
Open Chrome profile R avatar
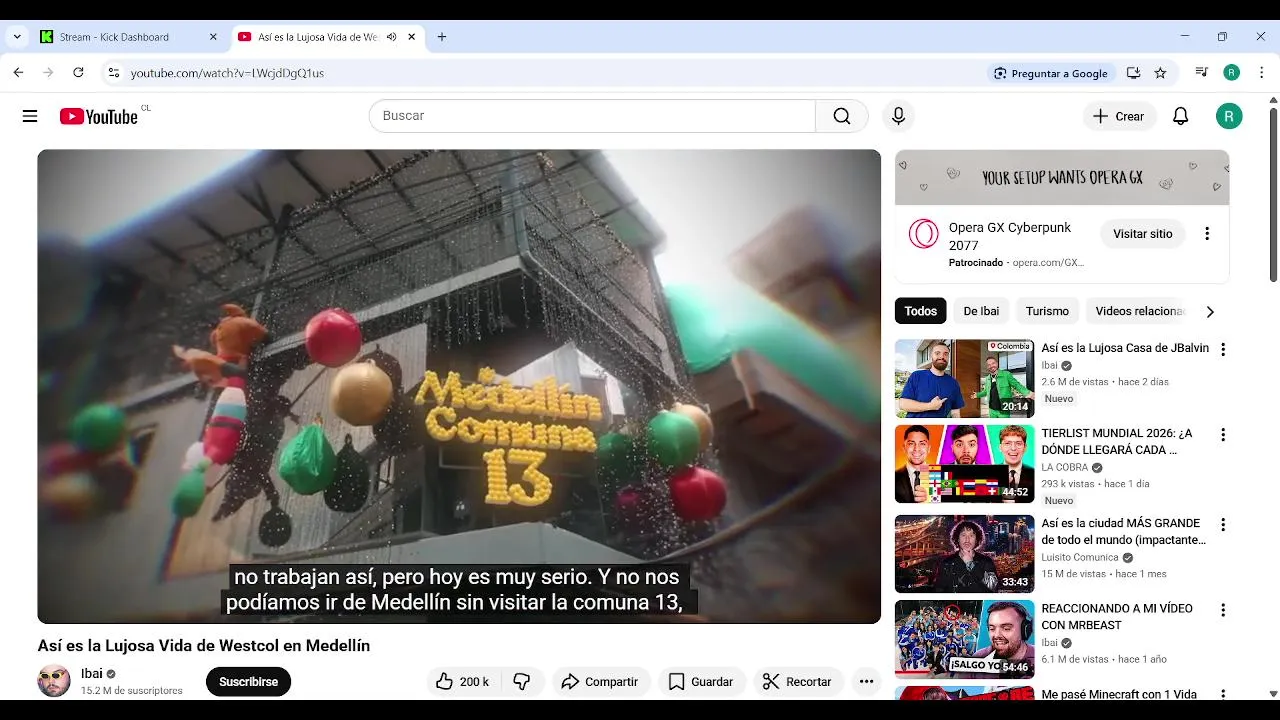click(1232, 73)
